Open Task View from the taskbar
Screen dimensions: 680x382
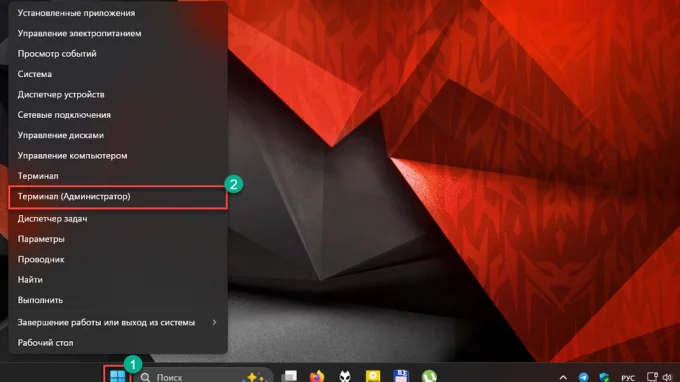click(x=289, y=376)
